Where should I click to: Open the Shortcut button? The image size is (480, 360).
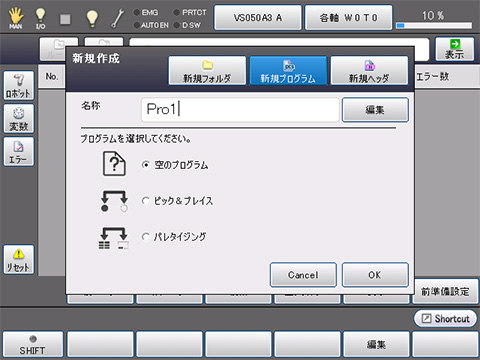point(445,318)
